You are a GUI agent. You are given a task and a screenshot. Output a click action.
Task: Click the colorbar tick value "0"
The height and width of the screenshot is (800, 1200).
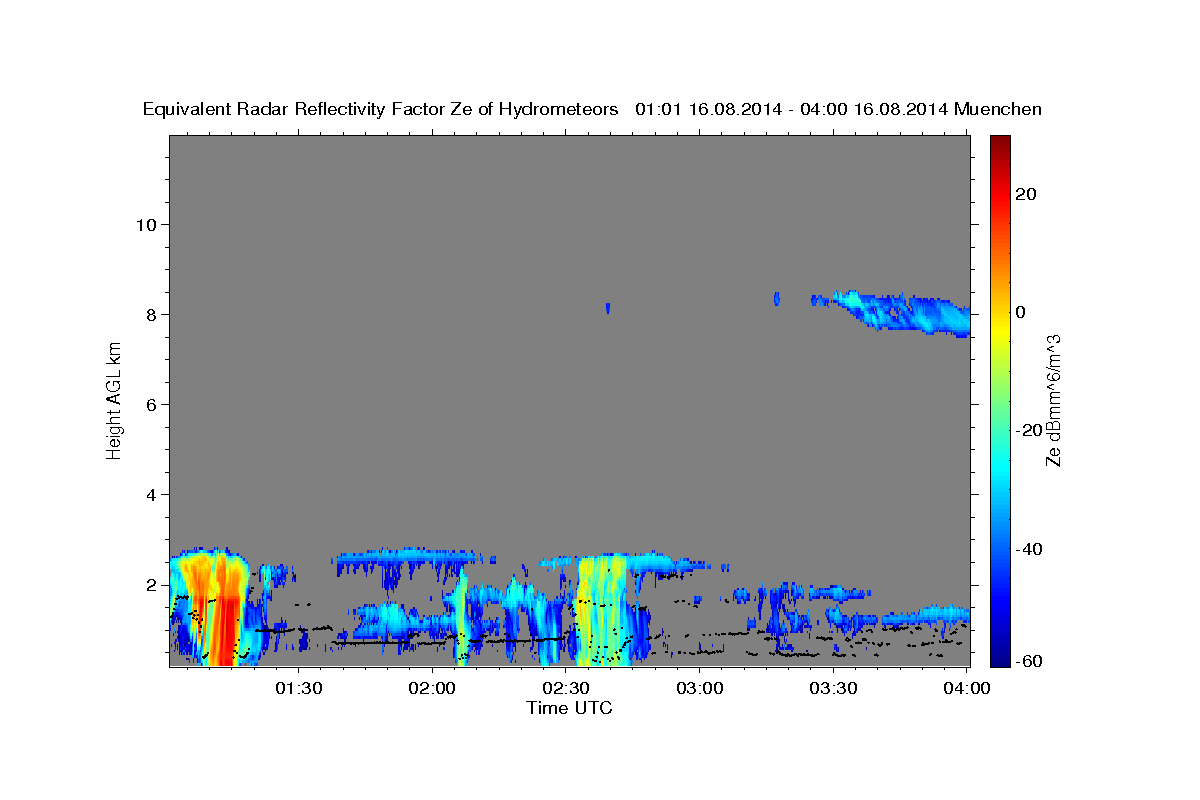[1021, 312]
